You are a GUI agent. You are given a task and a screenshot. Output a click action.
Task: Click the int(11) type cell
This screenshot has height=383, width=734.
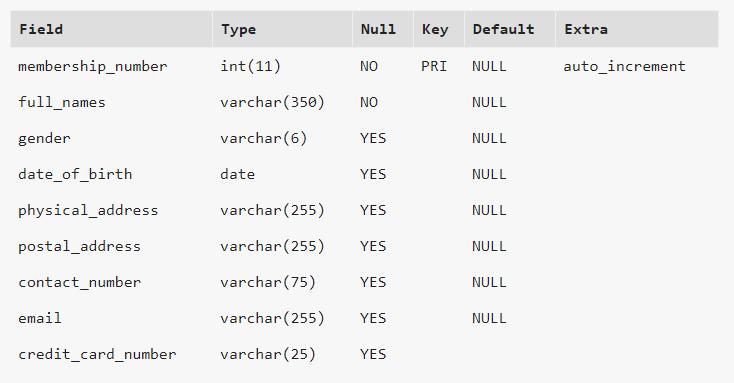(x=250, y=66)
